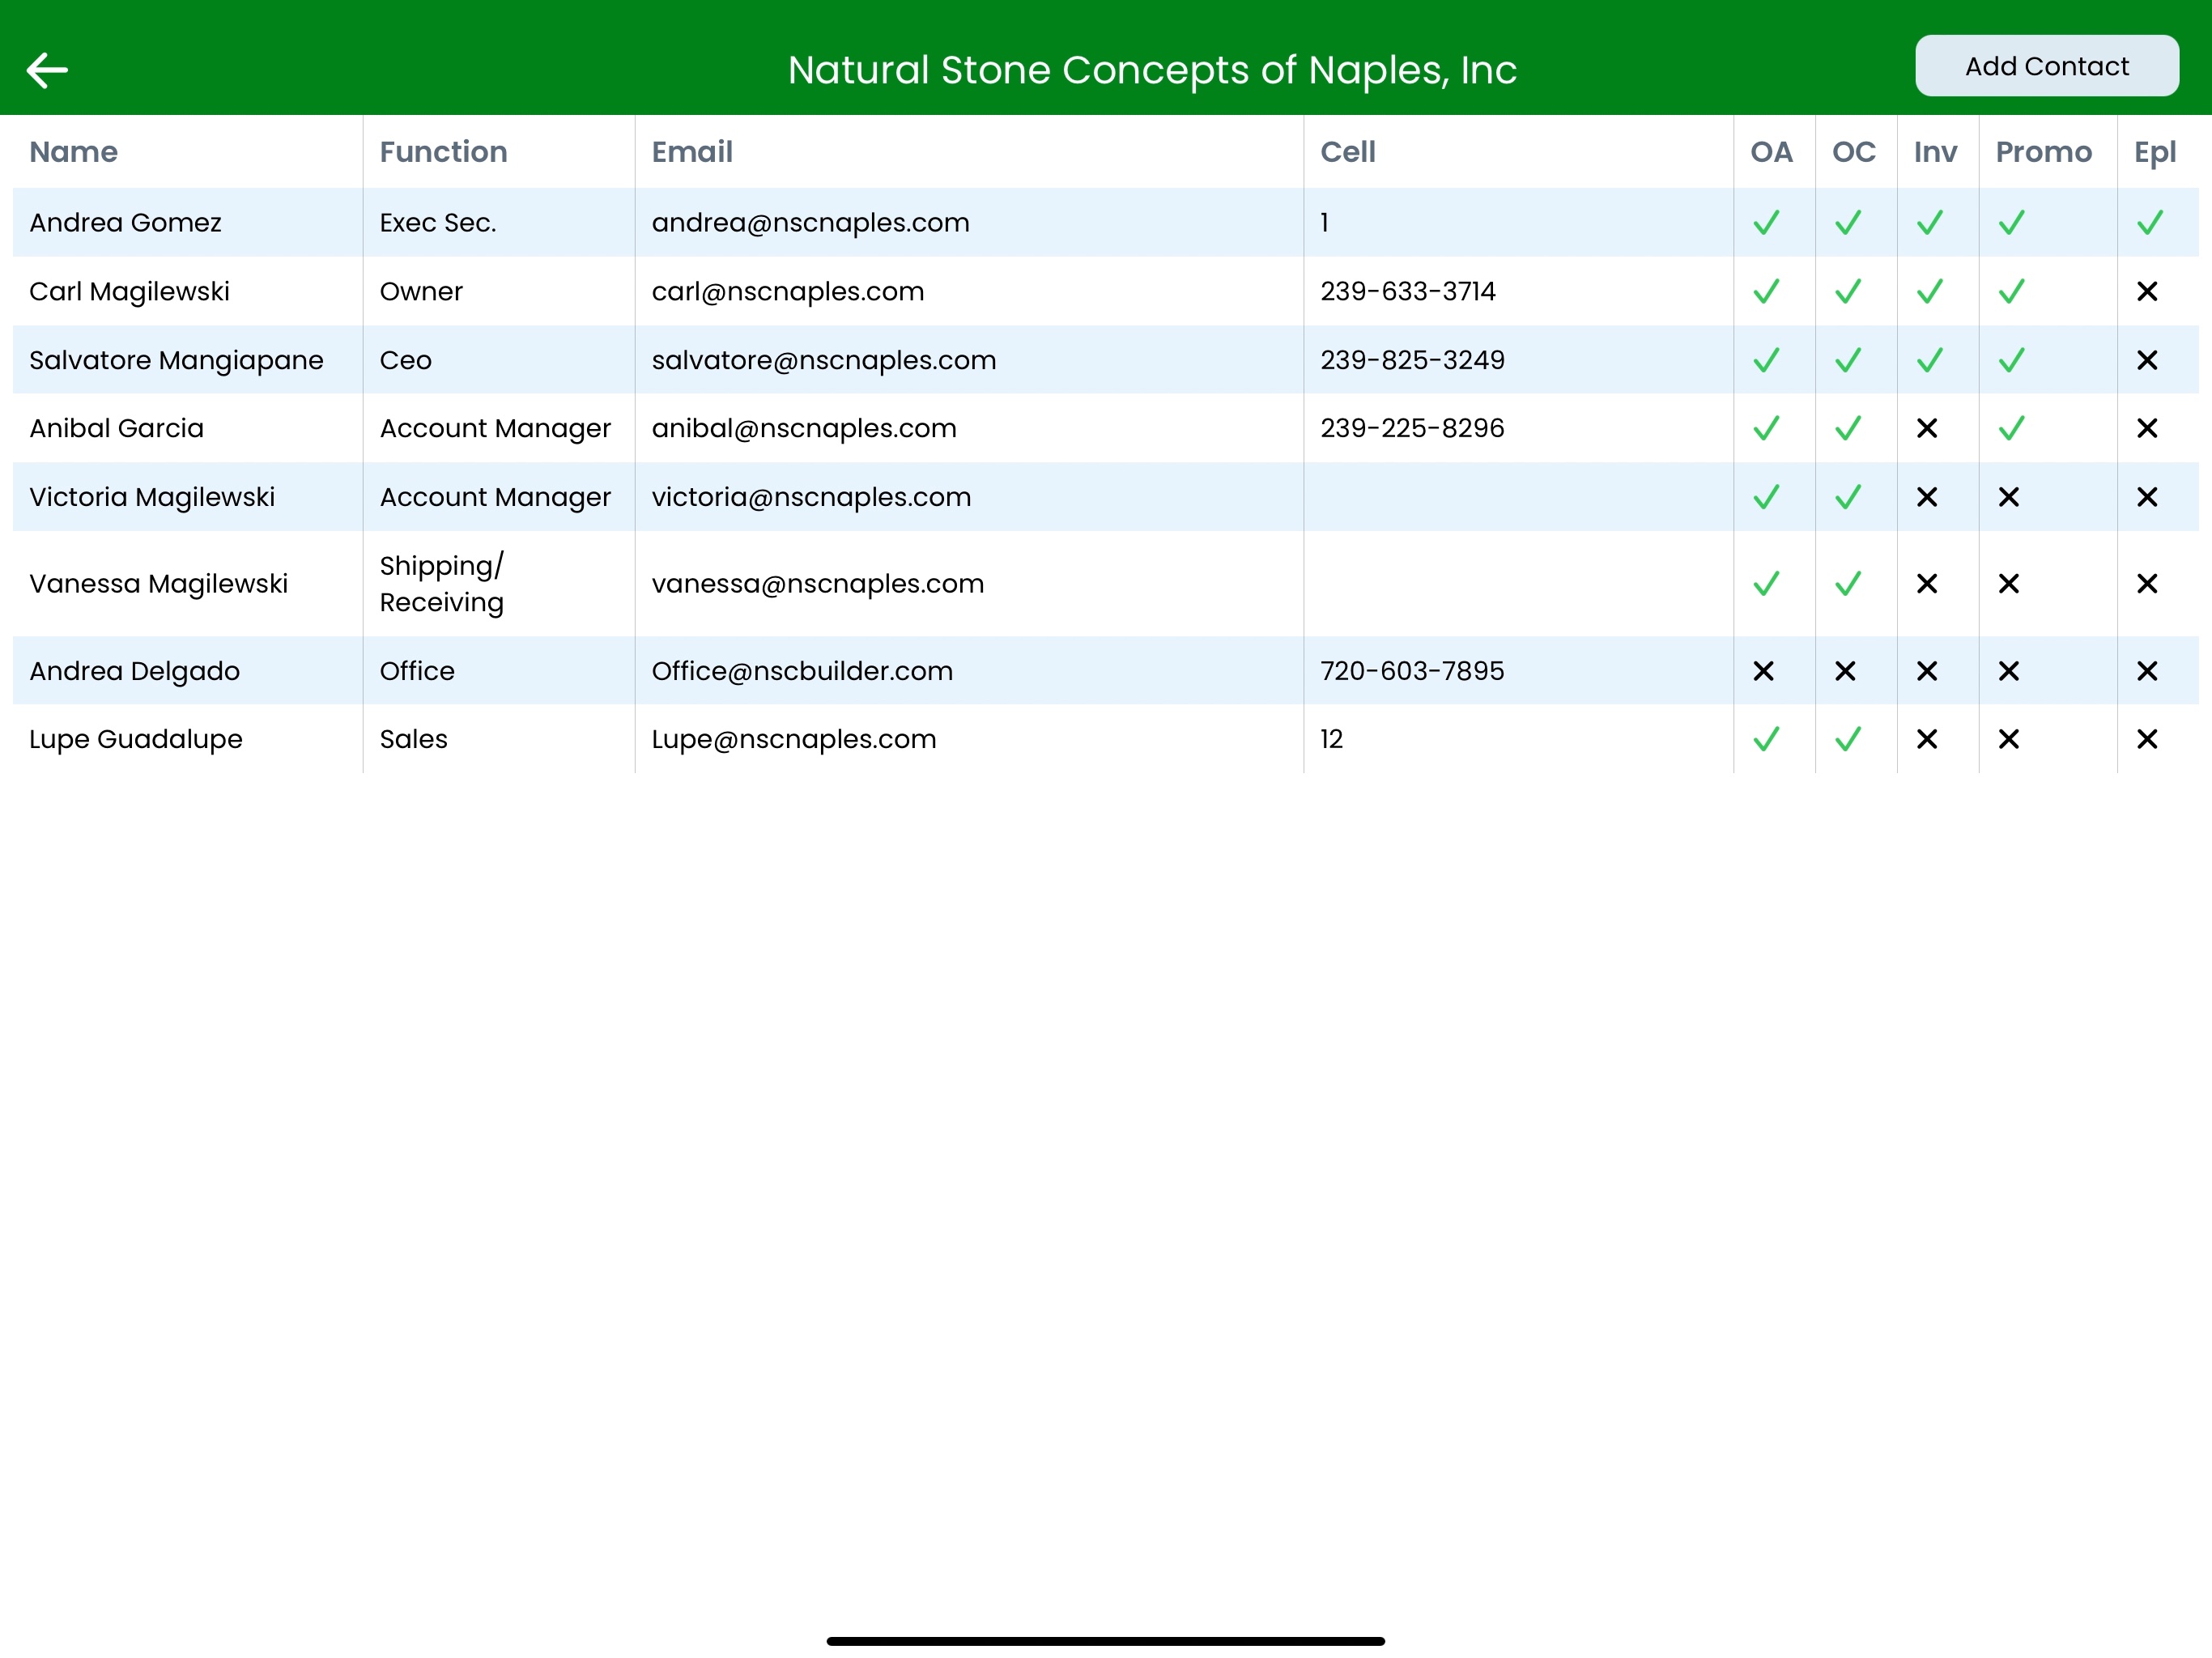This screenshot has height=1658, width=2212.
Task: Toggle OA checkmark for Andrea Gomez
Action: [x=1766, y=222]
